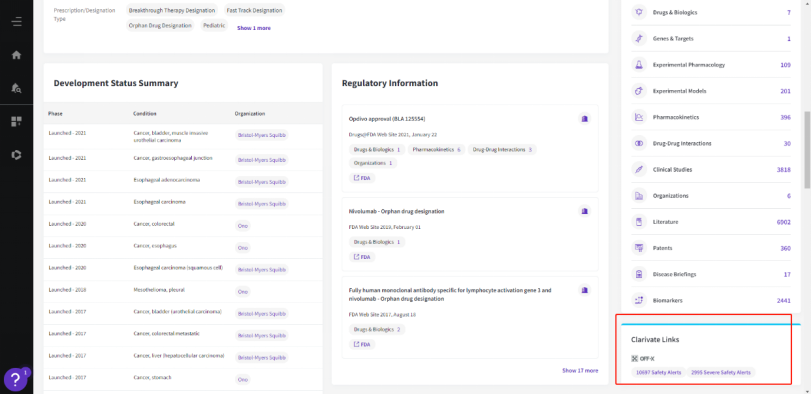Screen dimensions: 811x394
Task: Click the Drugs & Biologics 1 chip under Opdivo approval
Action: pos(377,149)
